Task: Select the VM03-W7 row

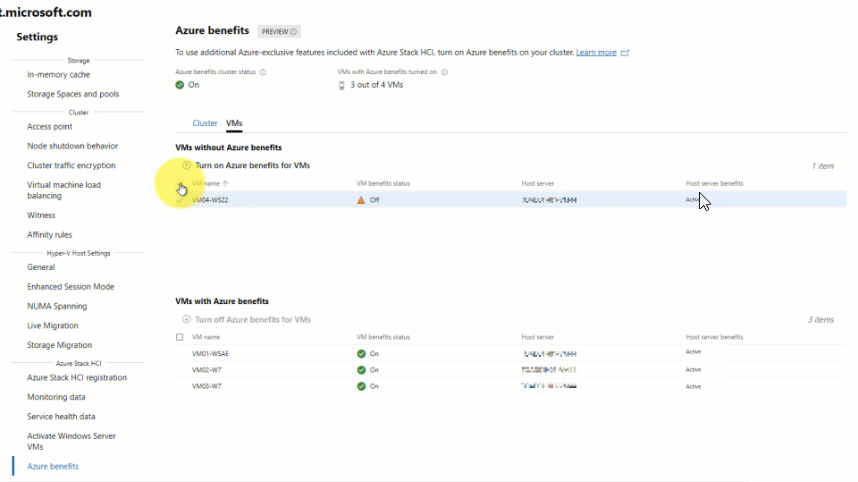Action: (x=511, y=386)
